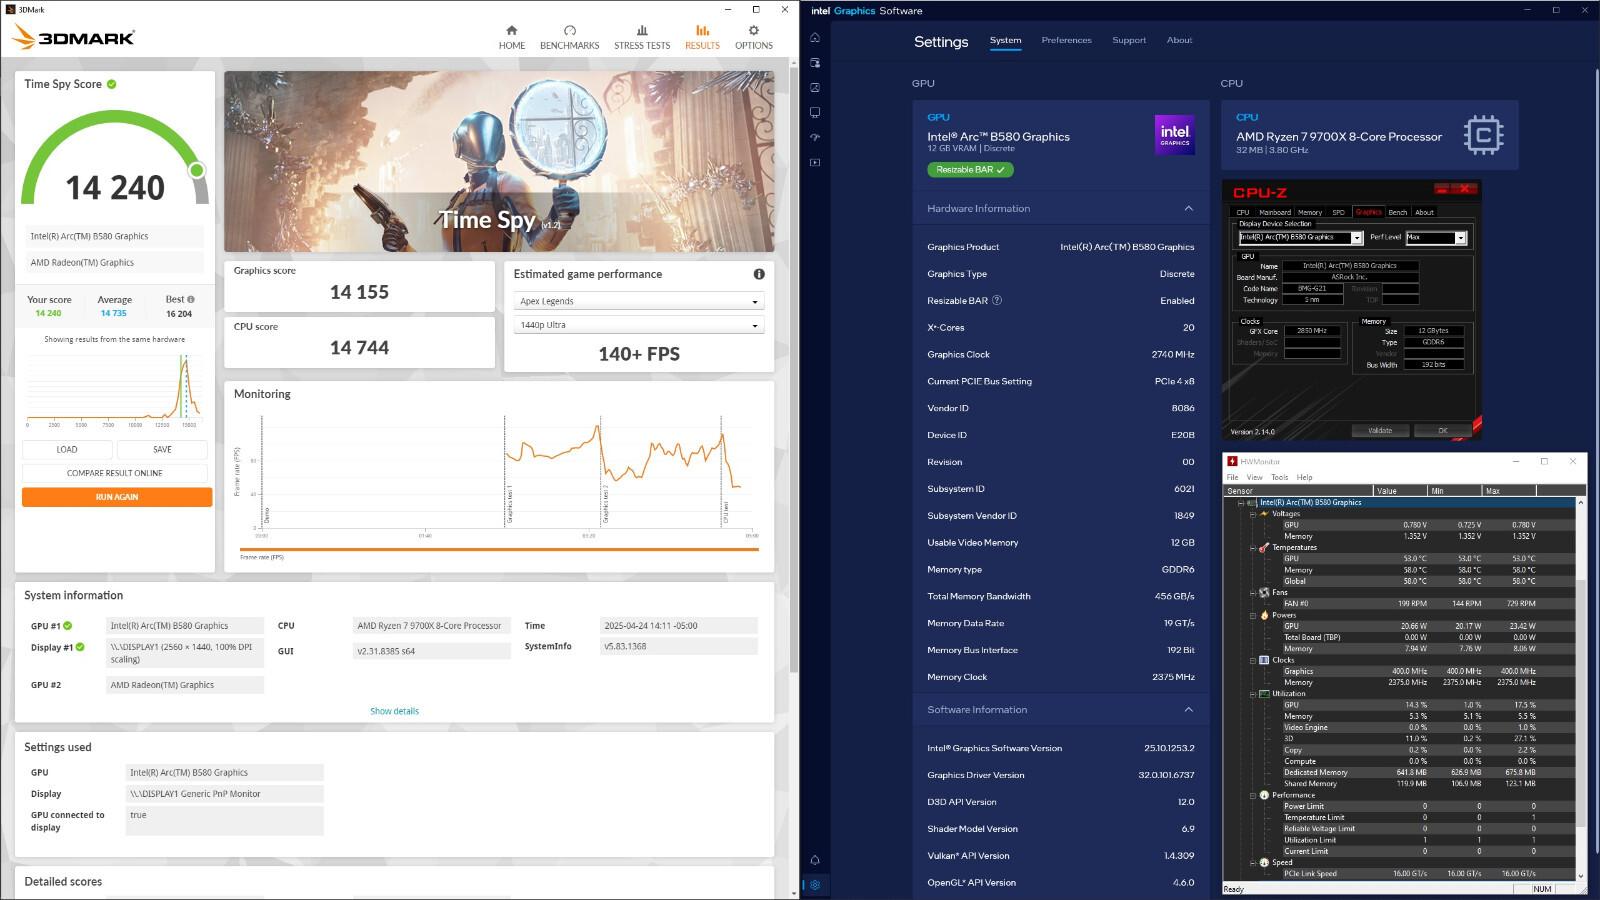The image size is (1600, 900).
Task: Switch to the About tab in Intel Settings
Action: (1179, 40)
